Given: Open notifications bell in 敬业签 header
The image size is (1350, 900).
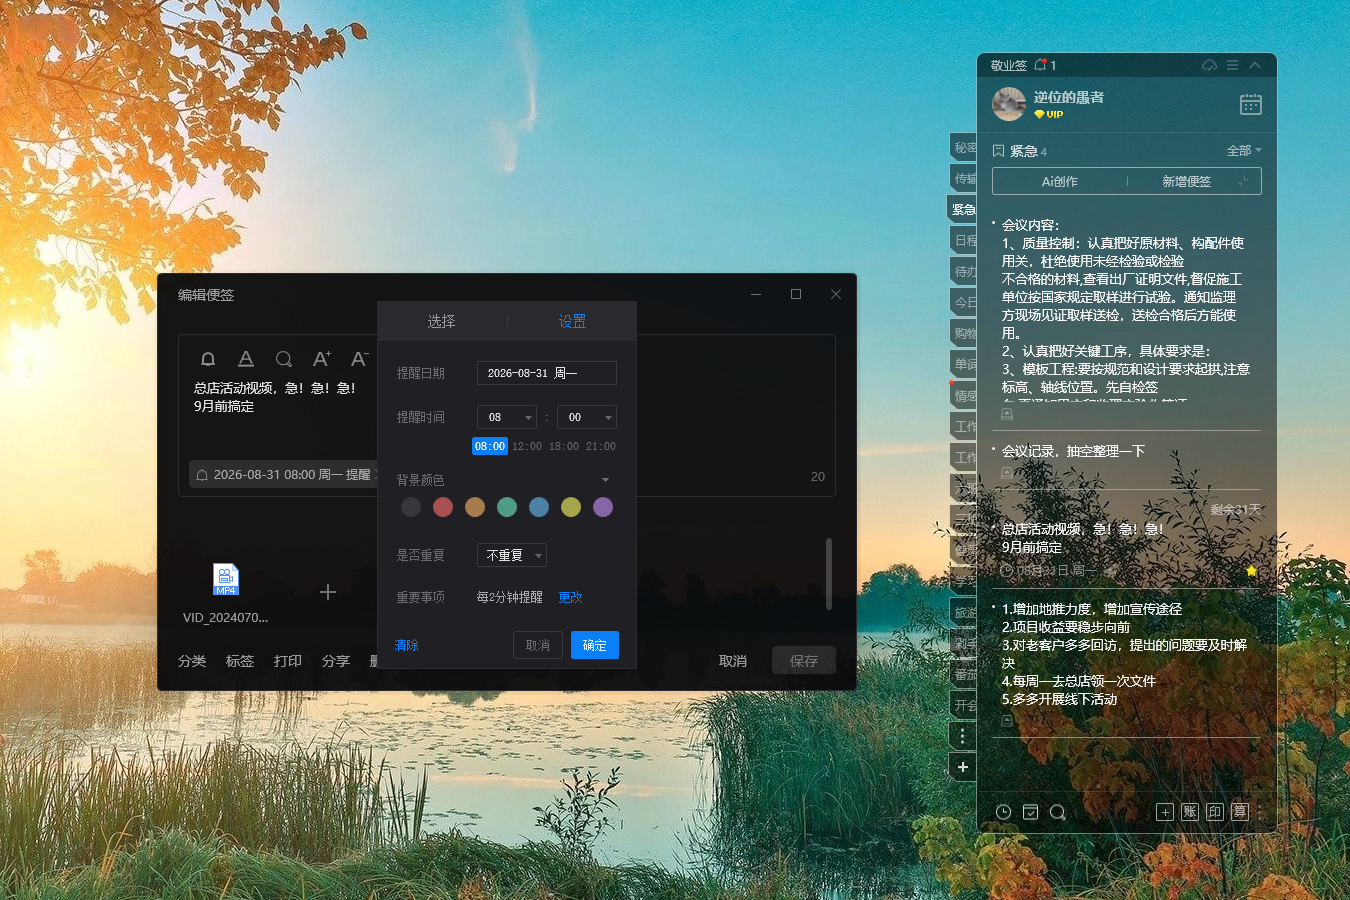Looking at the screenshot, I should (1041, 65).
